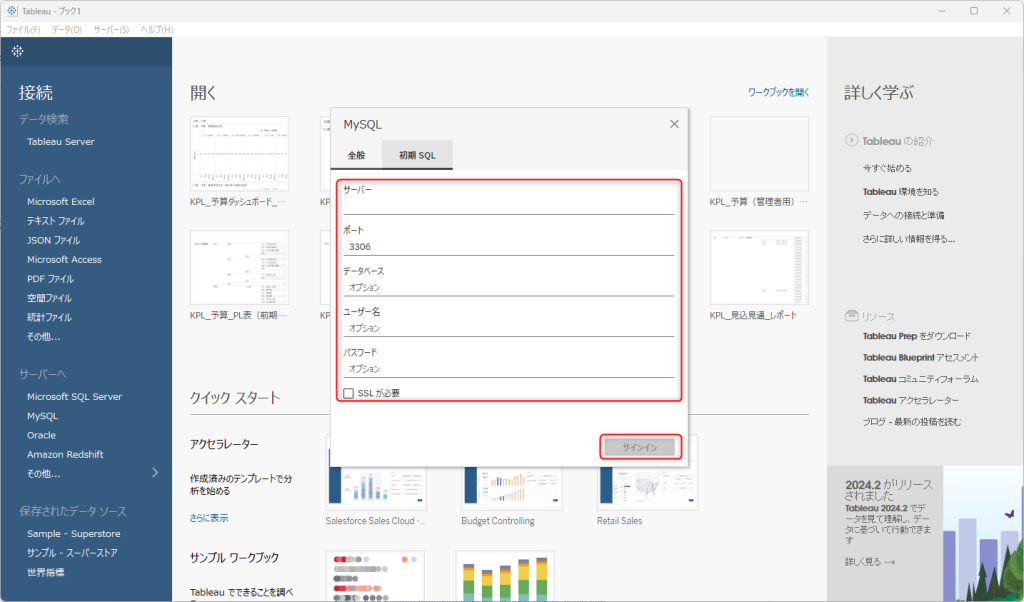
Task: Click the ポート field showing 3306
Action: 509,247
